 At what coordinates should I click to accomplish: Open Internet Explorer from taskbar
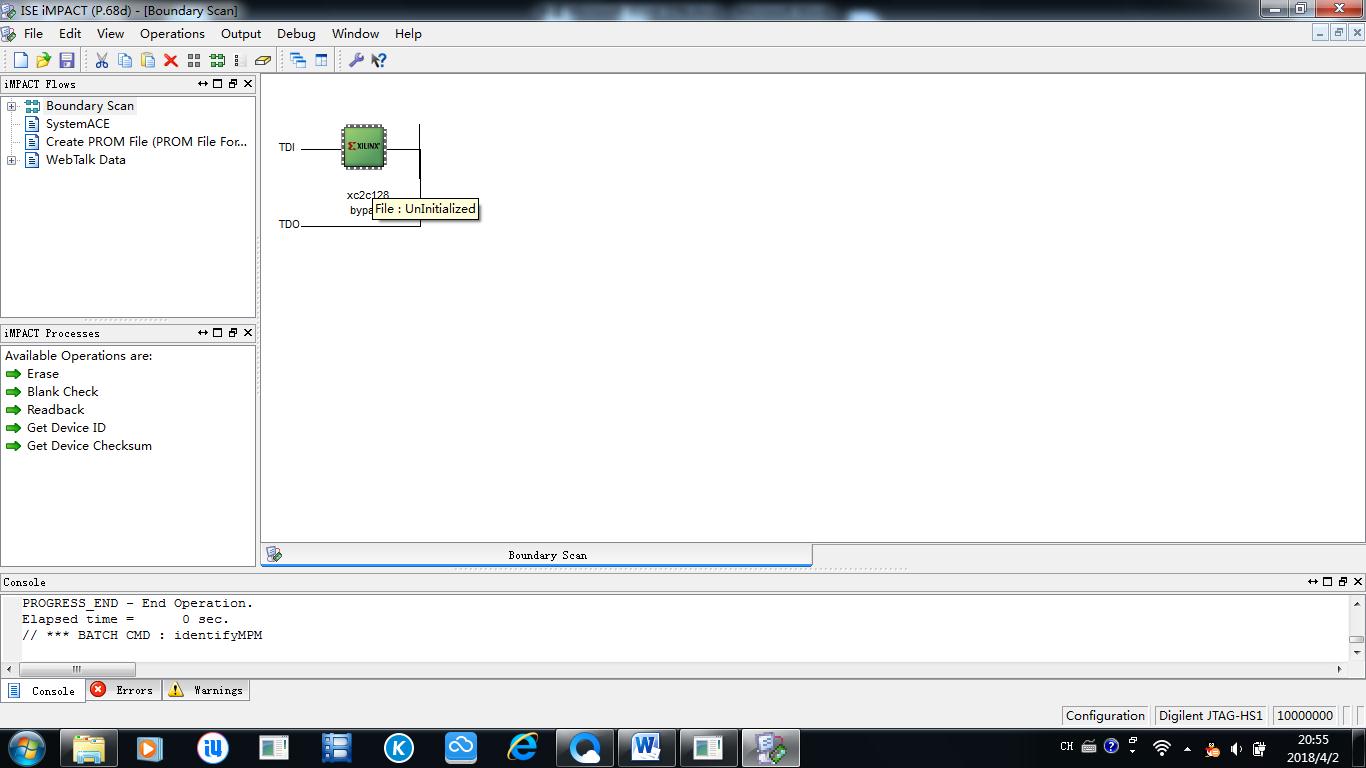click(x=522, y=747)
